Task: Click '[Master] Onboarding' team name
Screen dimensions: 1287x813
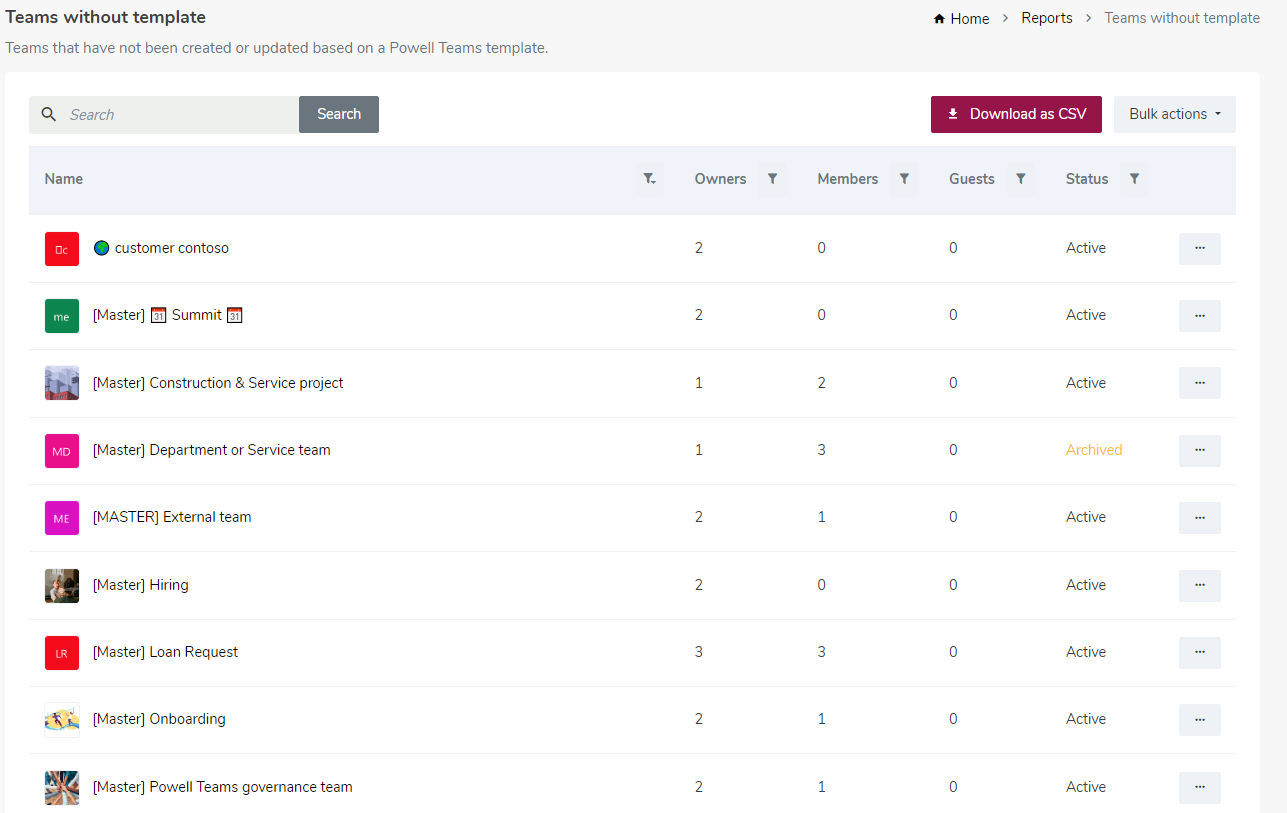Action: point(159,719)
